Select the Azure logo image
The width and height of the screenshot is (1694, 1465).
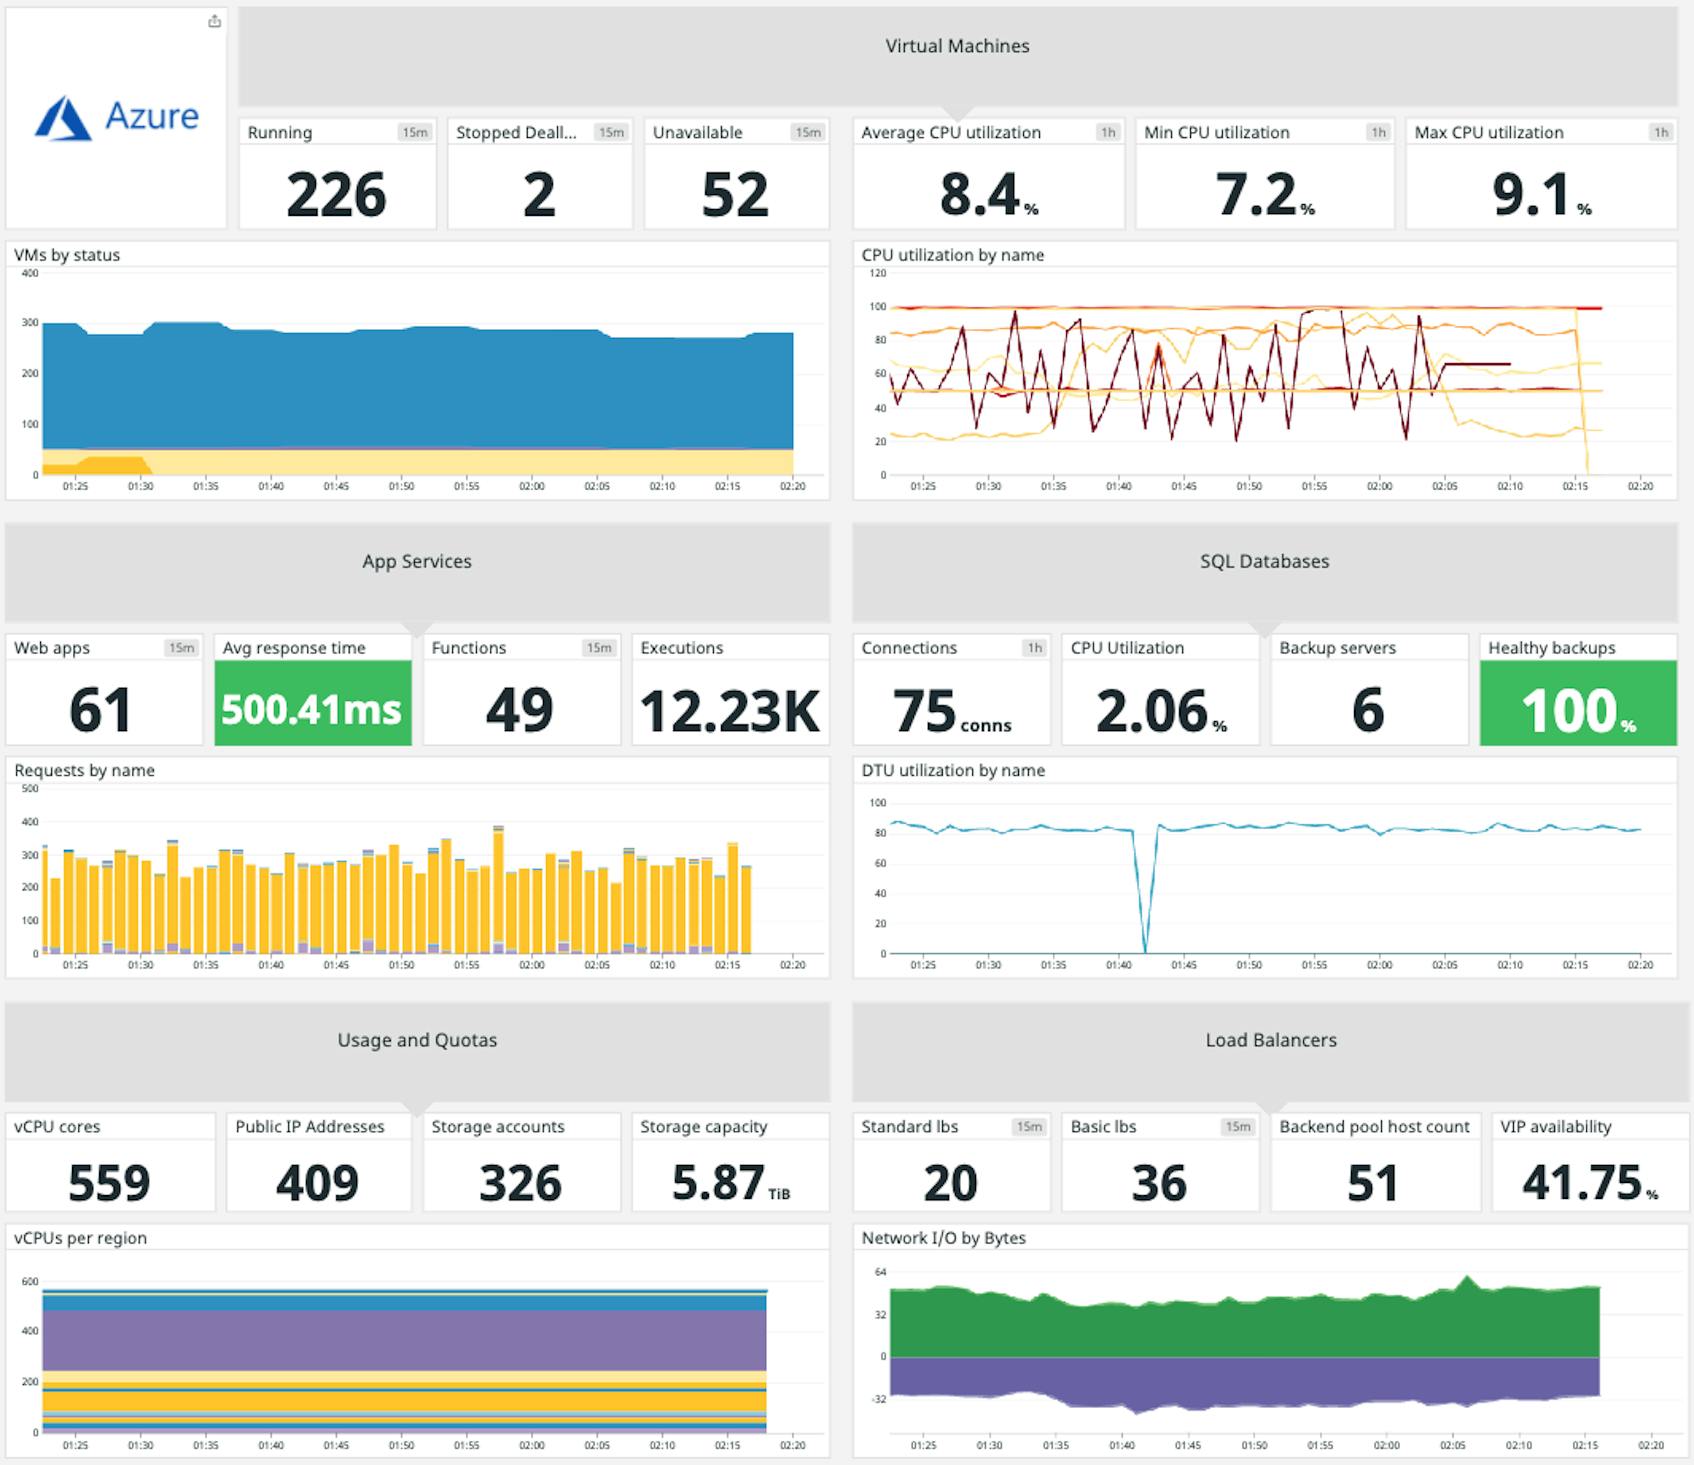116,118
